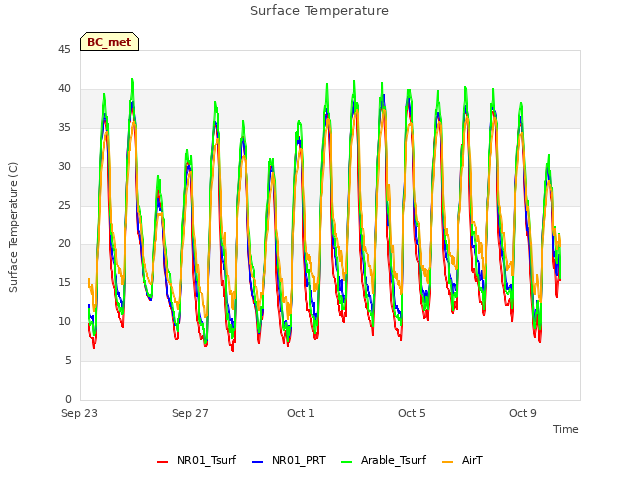Click the Sep 23 x-axis label

click(79, 413)
